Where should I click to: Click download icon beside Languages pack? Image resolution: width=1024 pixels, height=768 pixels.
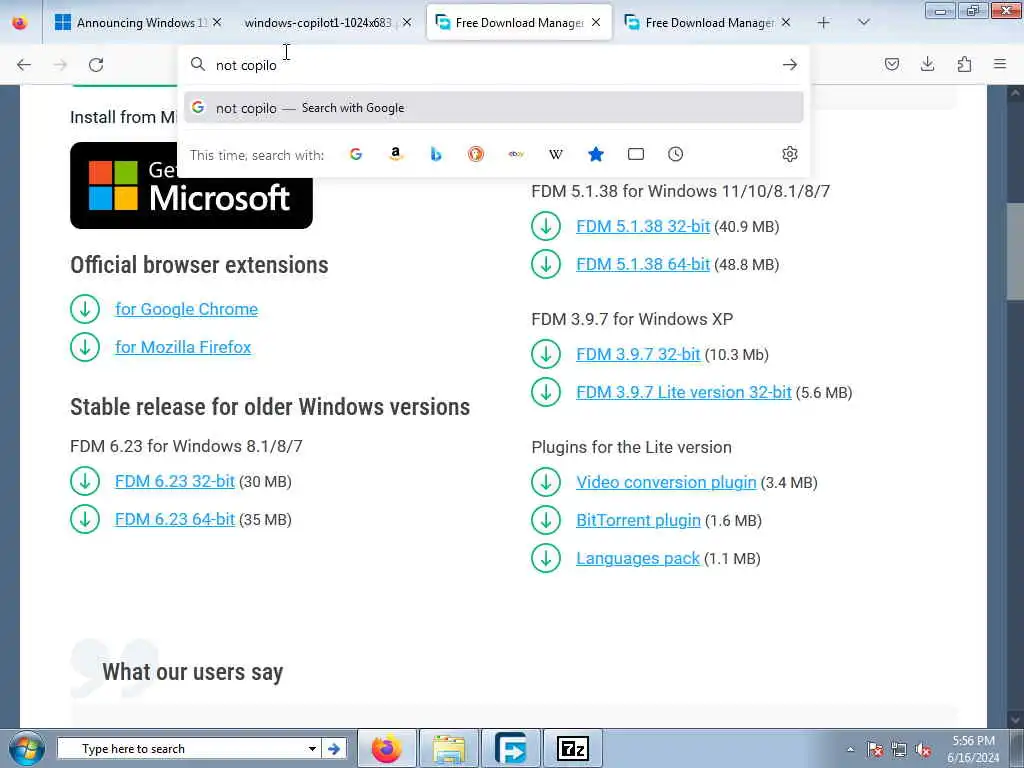click(x=546, y=558)
